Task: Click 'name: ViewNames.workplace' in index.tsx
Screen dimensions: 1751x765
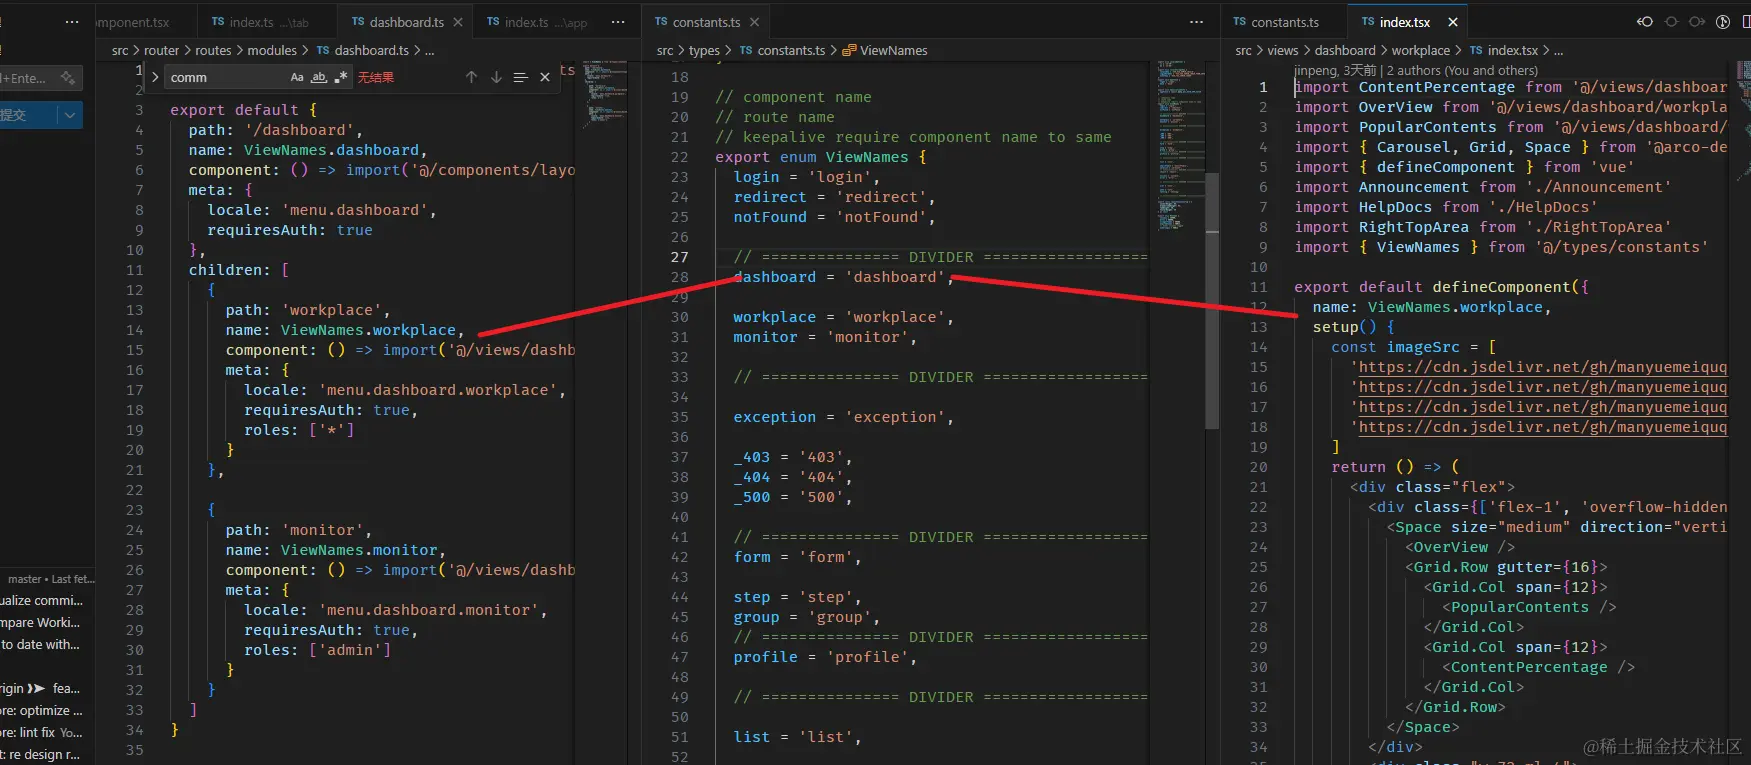Action: tap(1431, 307)
